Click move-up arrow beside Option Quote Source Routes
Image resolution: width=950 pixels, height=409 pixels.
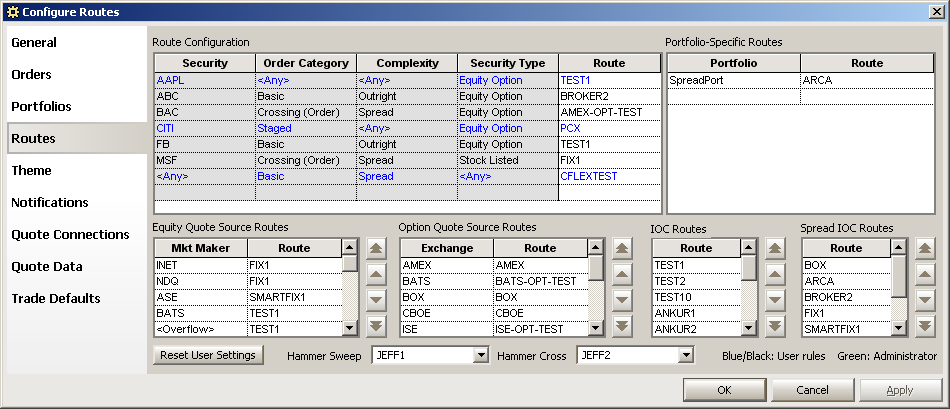point(622,274)
